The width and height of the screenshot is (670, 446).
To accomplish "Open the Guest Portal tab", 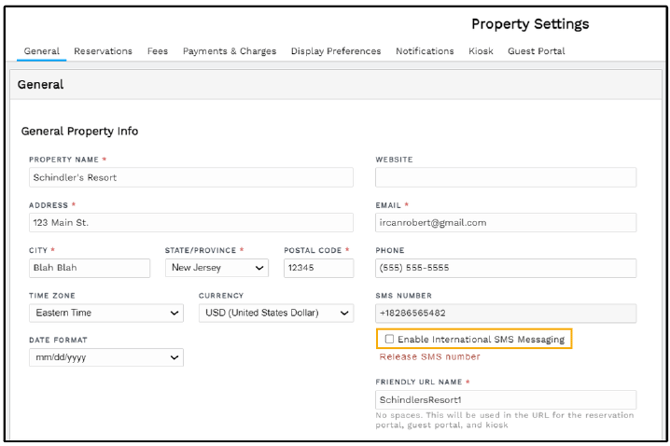I will point(536,51).
